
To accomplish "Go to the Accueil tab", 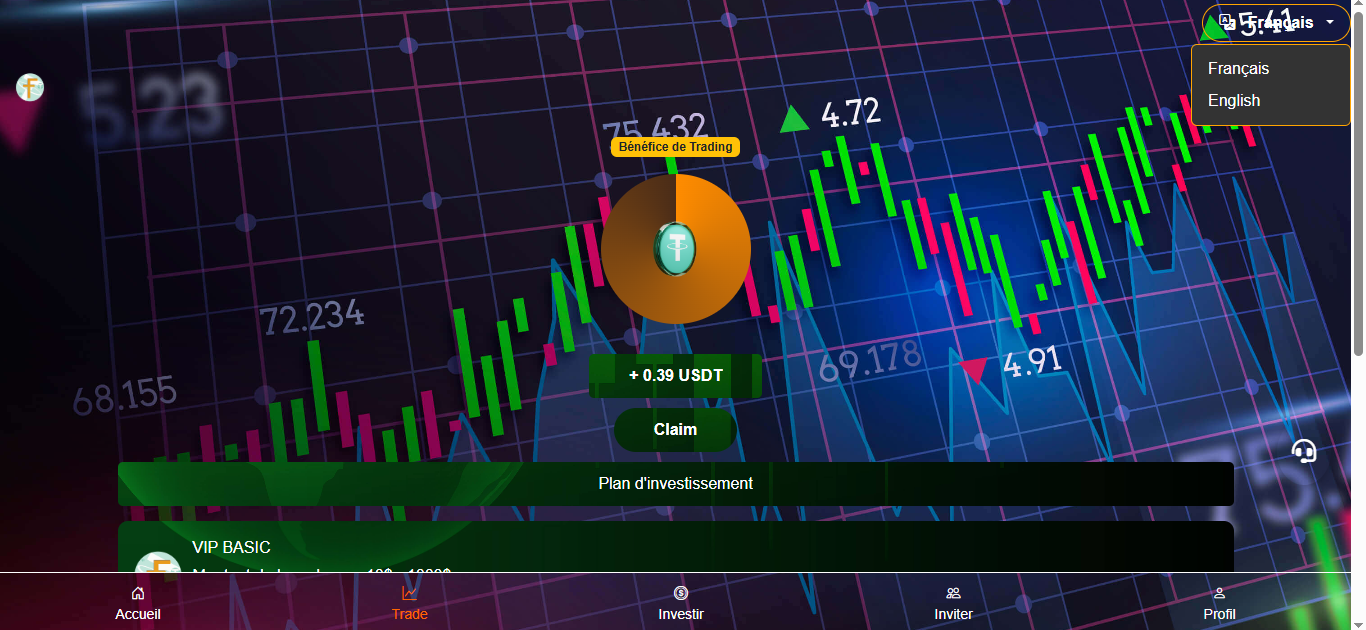I will point(138,614).
